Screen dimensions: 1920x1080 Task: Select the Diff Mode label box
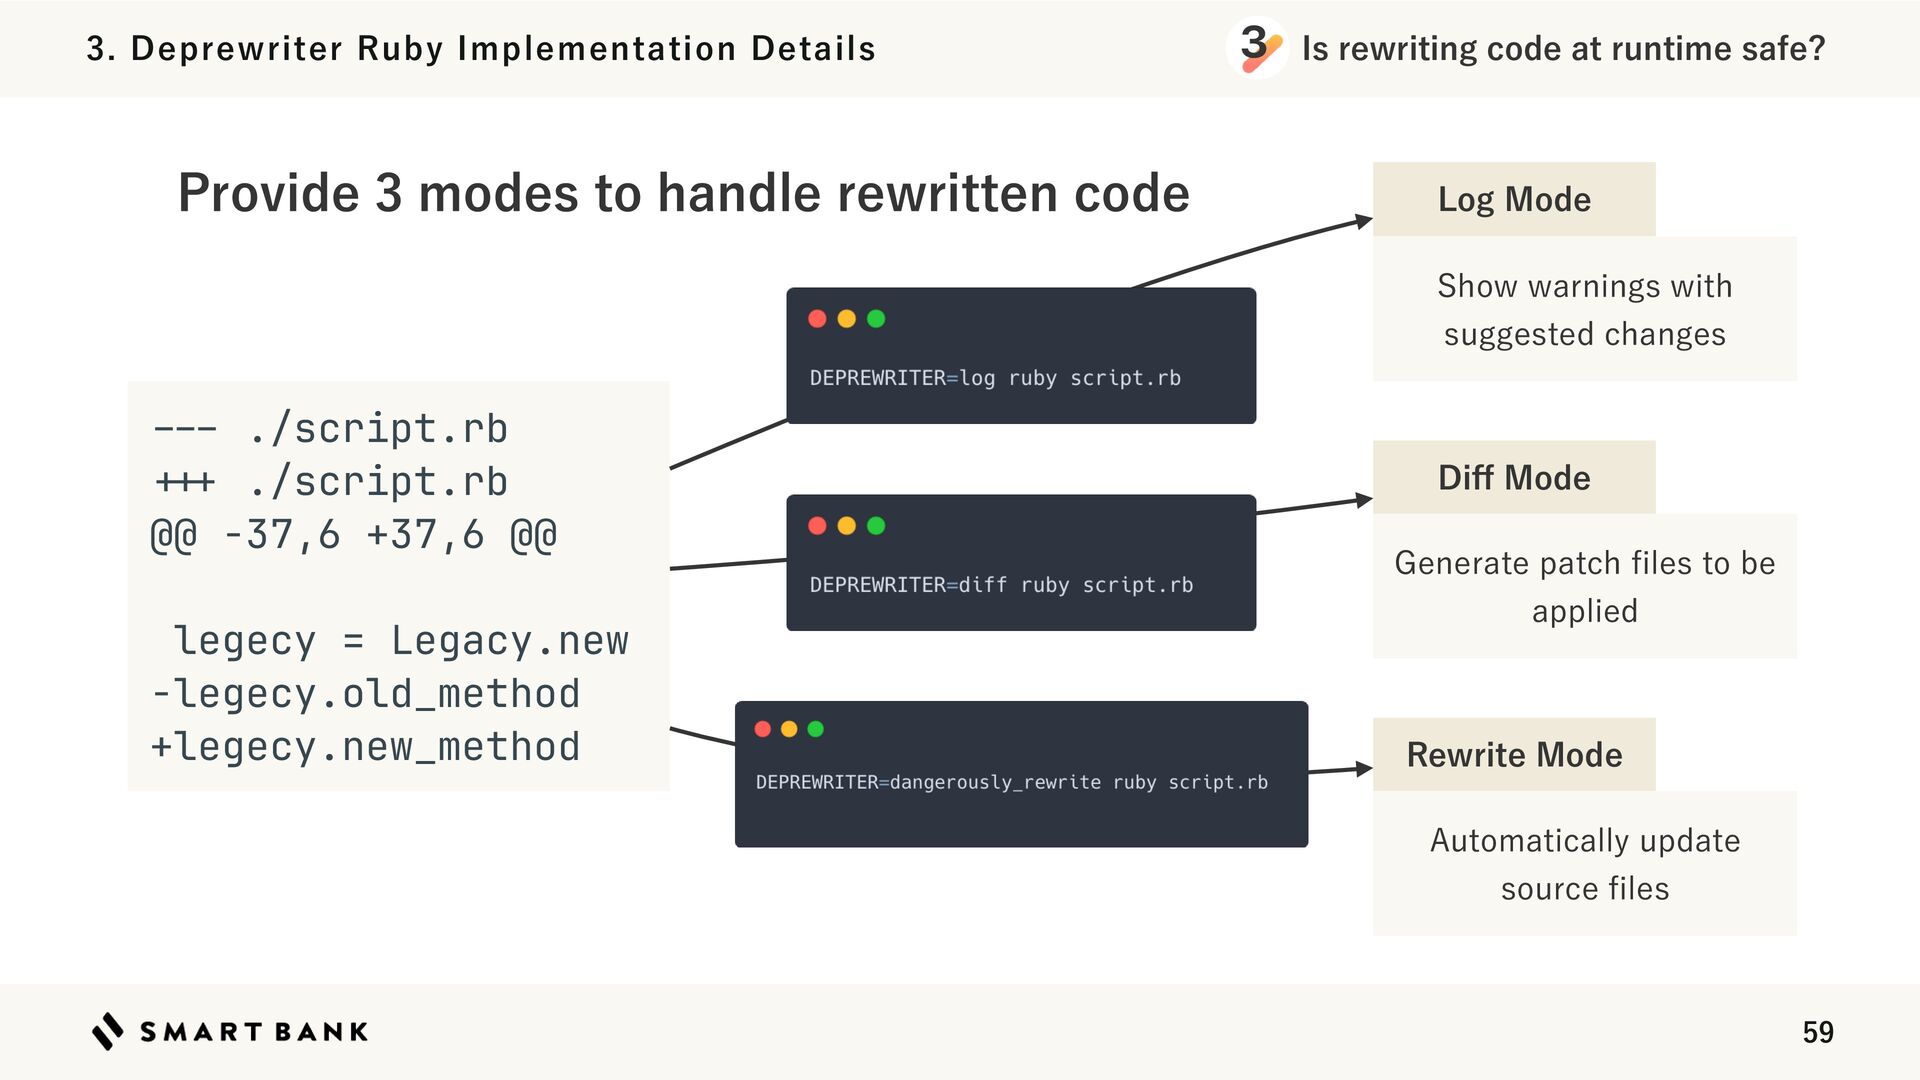(1513, 477)
